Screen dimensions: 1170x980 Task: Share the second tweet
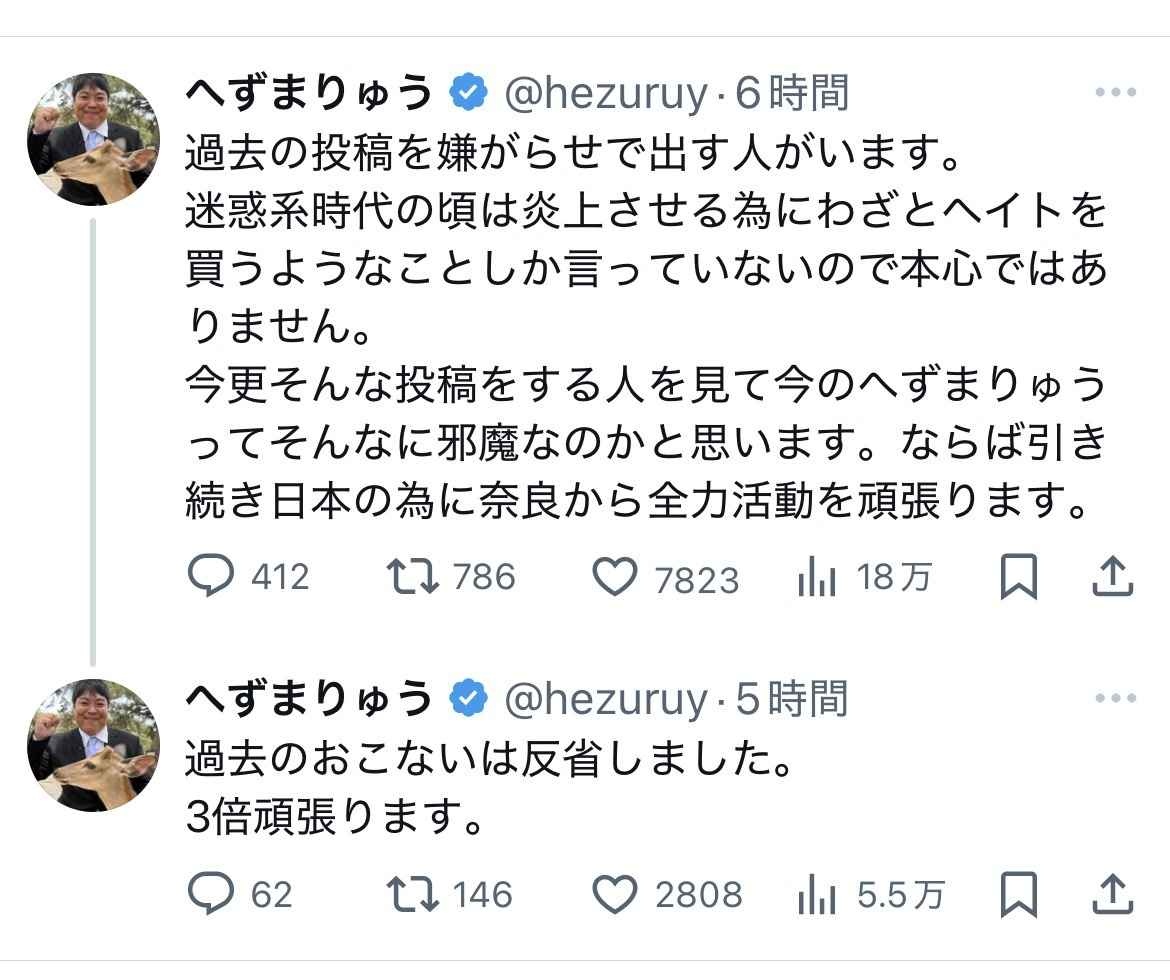1113,894
